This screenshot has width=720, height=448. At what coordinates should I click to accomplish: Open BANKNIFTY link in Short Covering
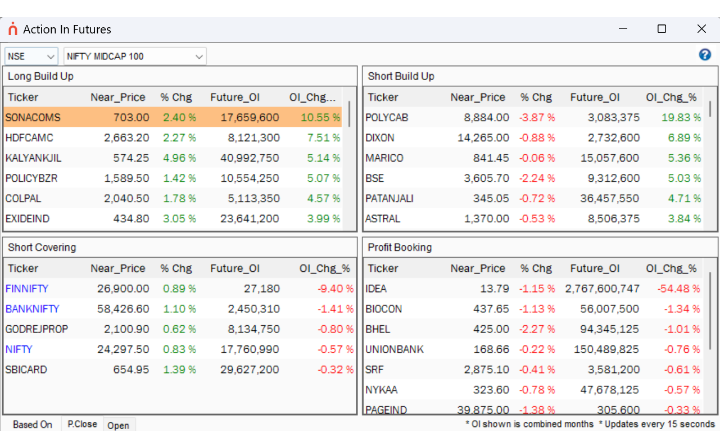(32, 309)
